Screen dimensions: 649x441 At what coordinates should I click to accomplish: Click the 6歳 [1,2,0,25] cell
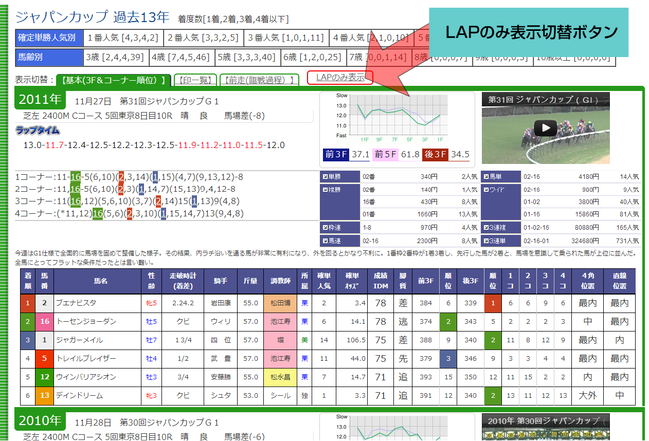point(312,57)
